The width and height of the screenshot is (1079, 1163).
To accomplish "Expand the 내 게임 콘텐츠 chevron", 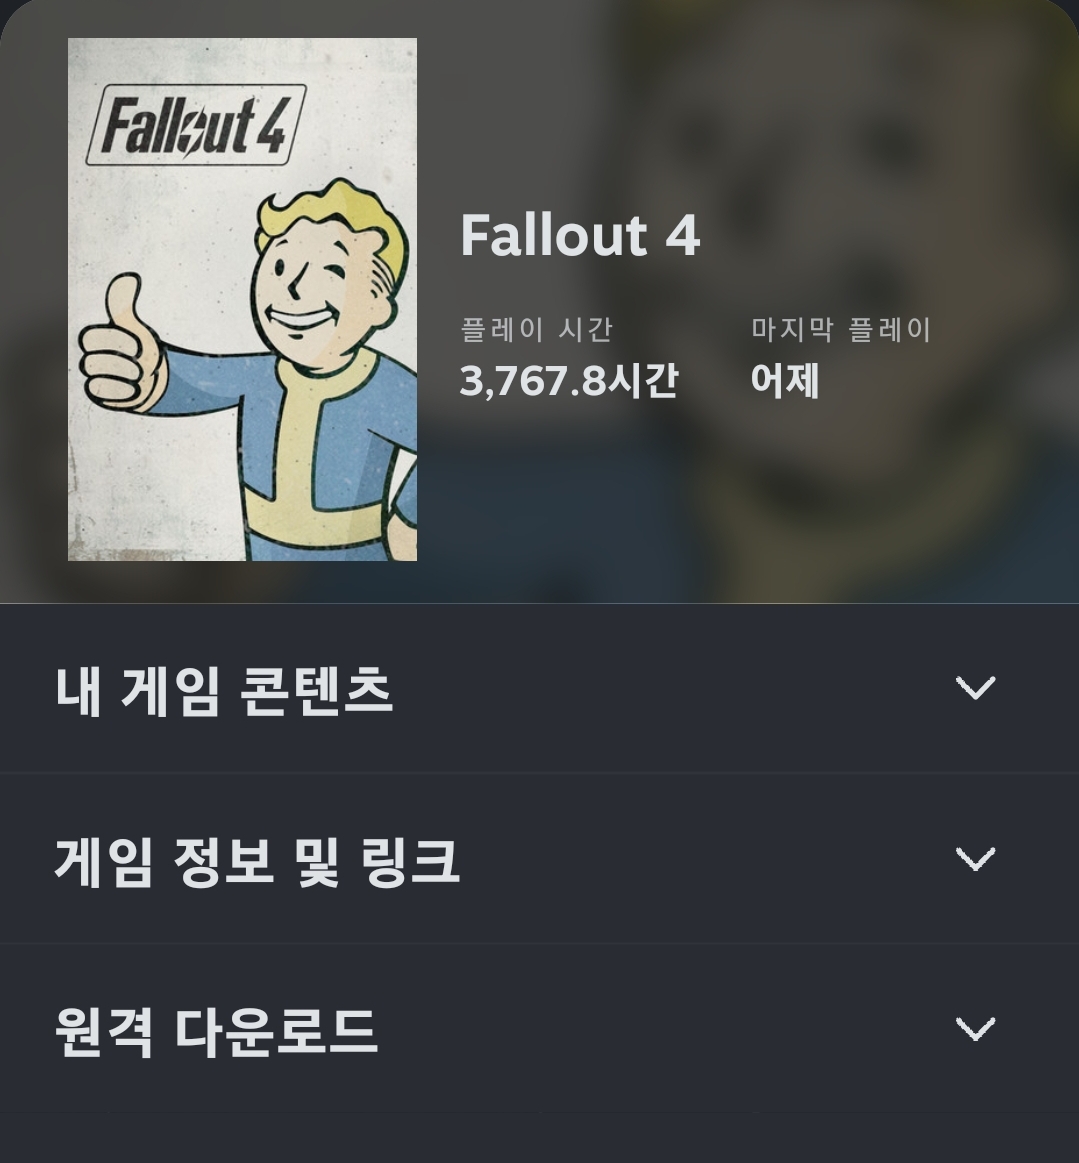I will 975,688.
